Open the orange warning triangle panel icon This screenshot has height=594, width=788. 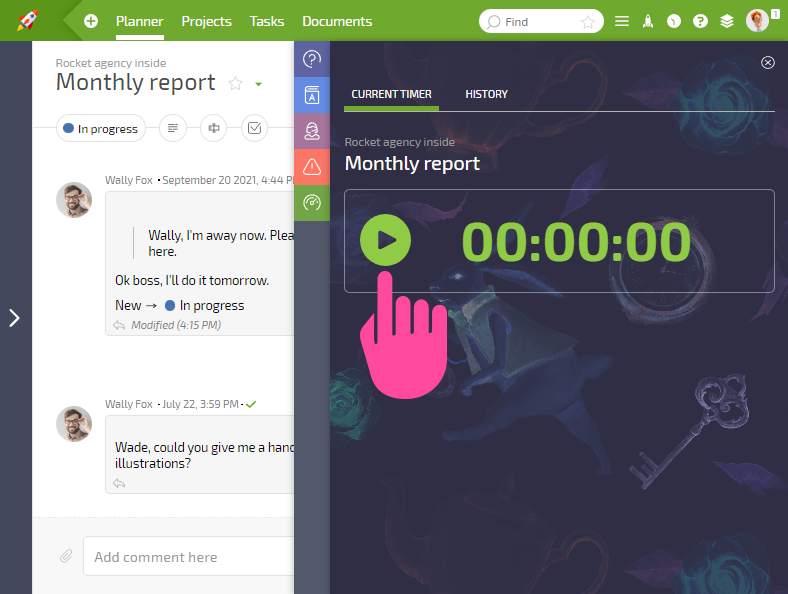point(312,167)
